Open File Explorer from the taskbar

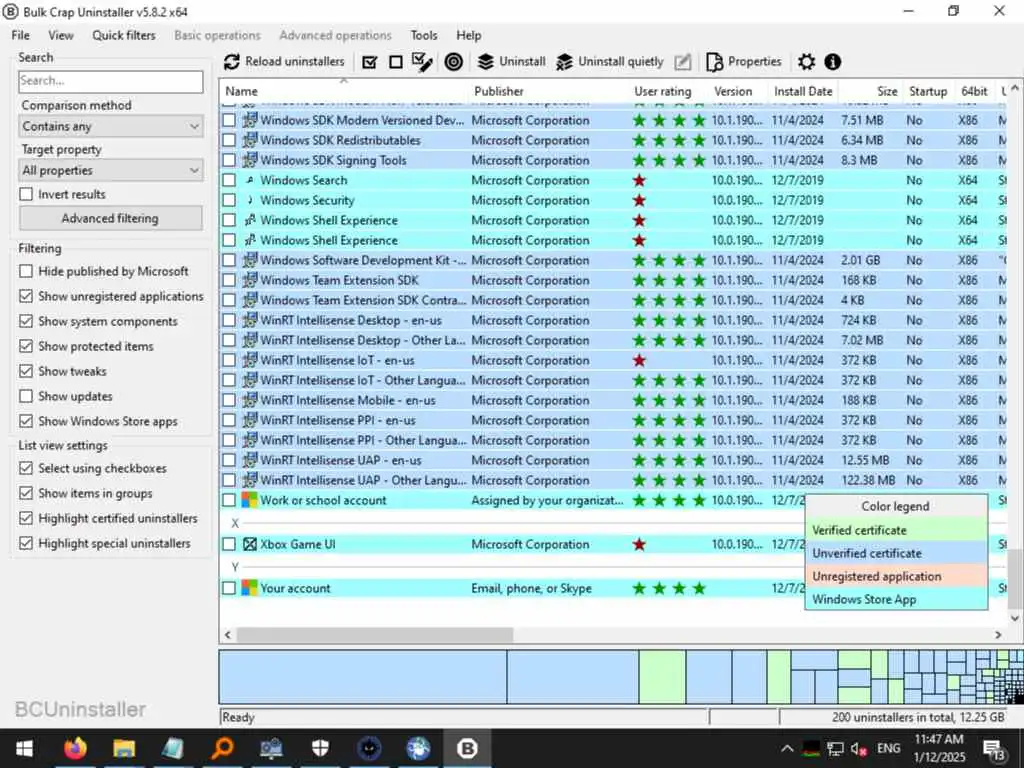tap(123, 748)
